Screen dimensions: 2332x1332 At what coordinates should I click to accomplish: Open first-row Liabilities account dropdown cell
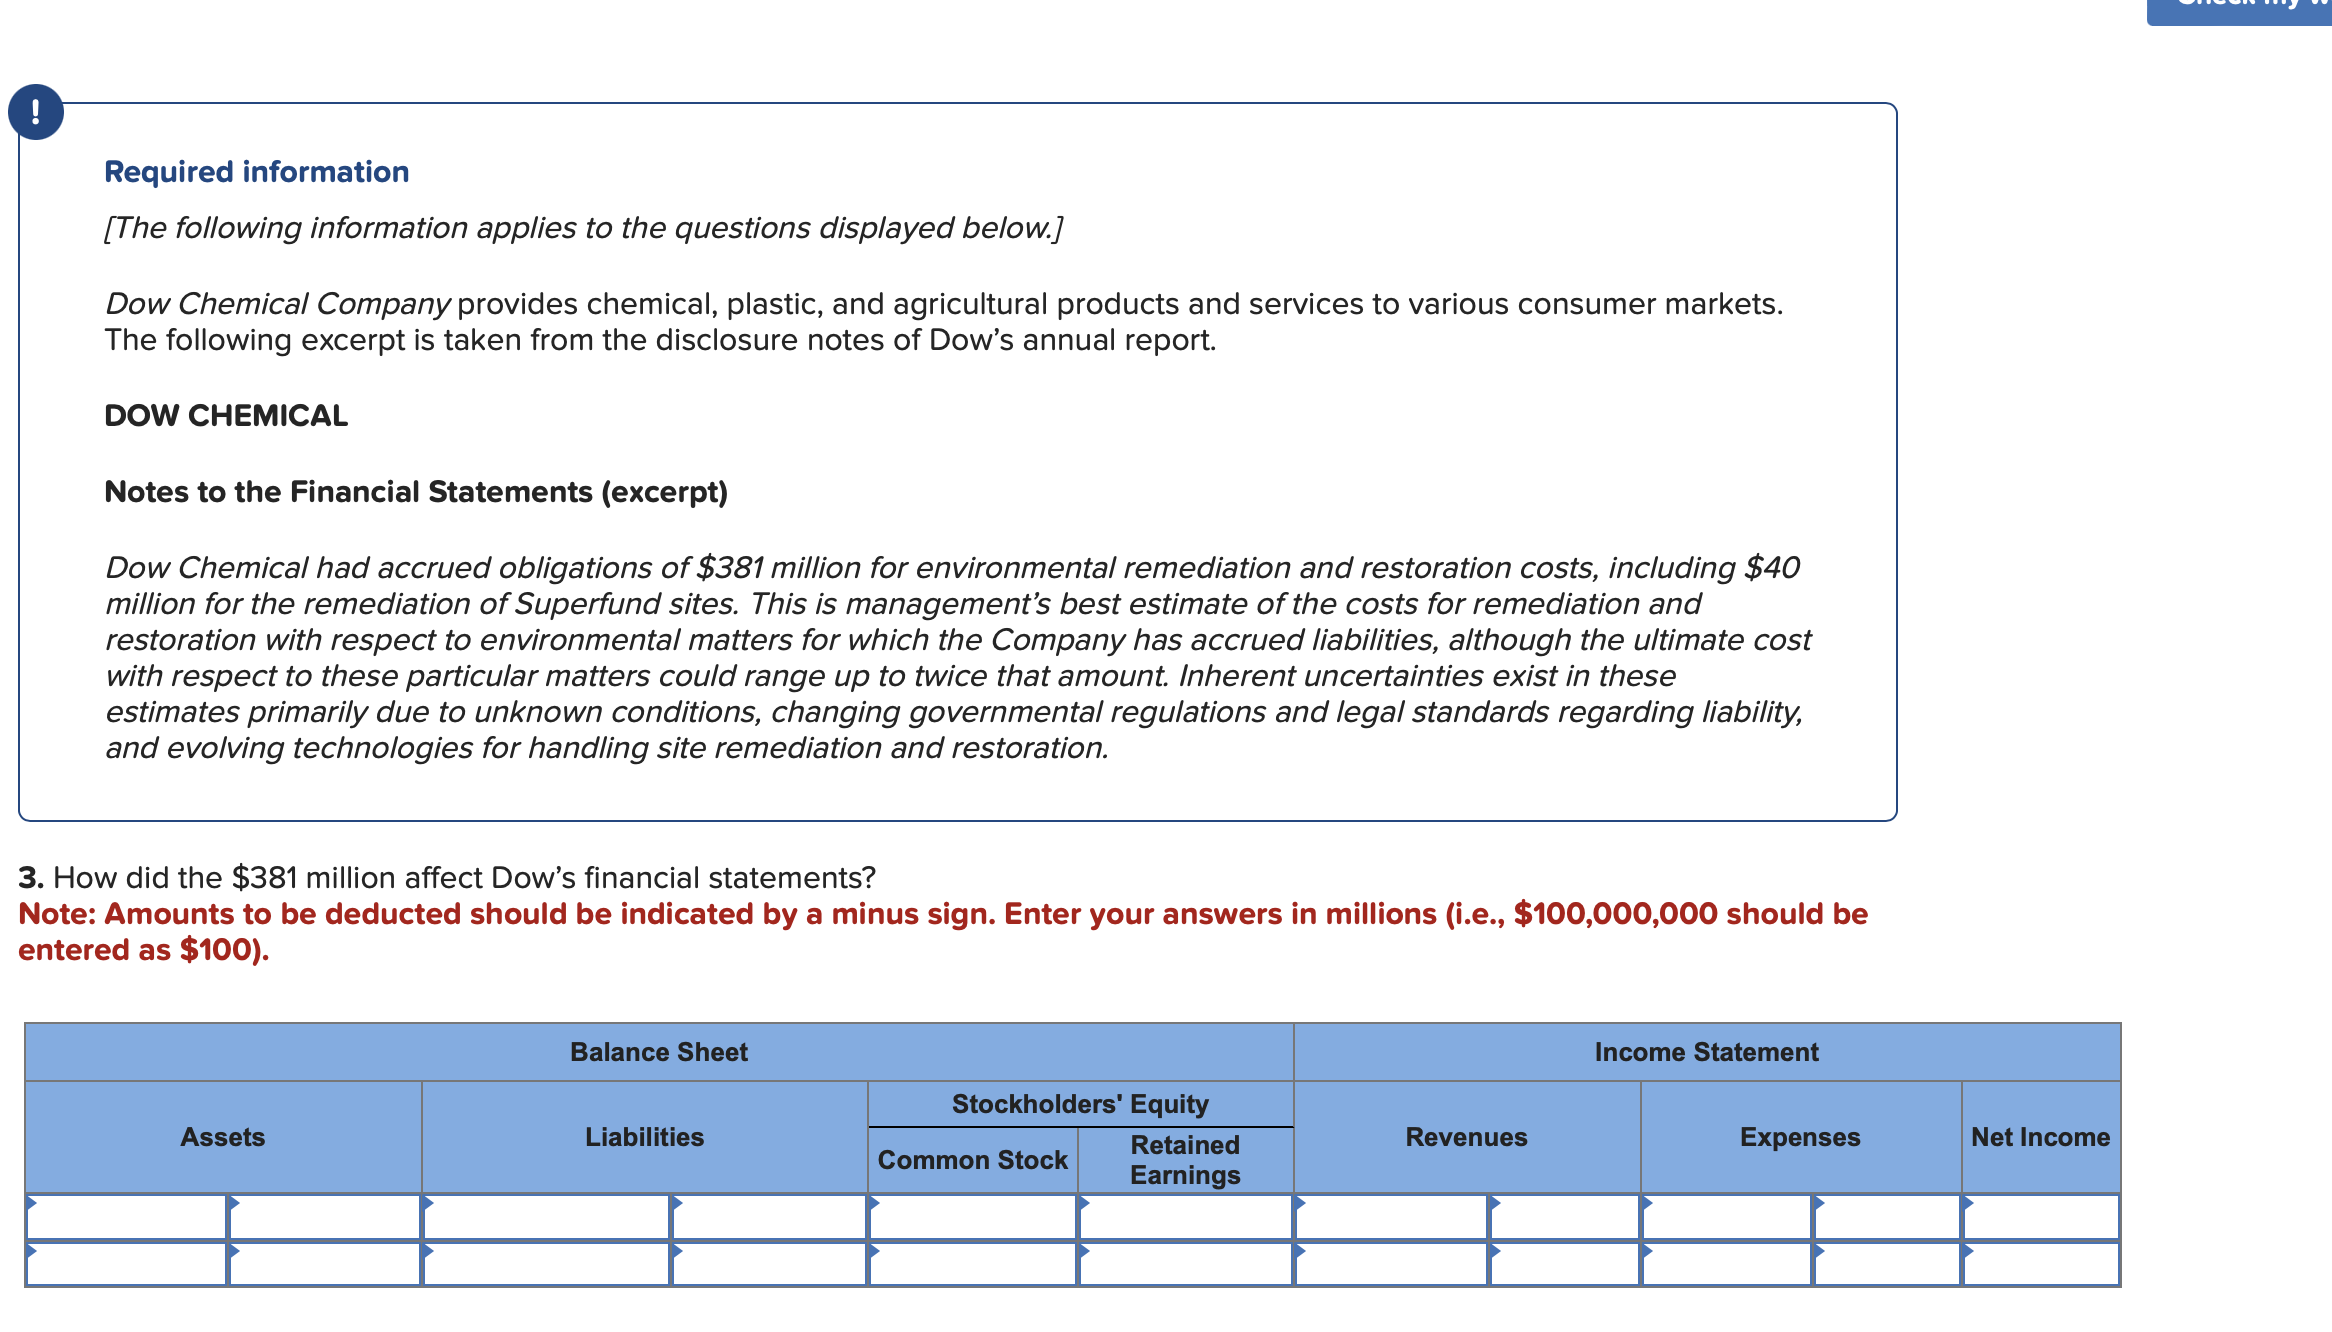(546, 1217)
